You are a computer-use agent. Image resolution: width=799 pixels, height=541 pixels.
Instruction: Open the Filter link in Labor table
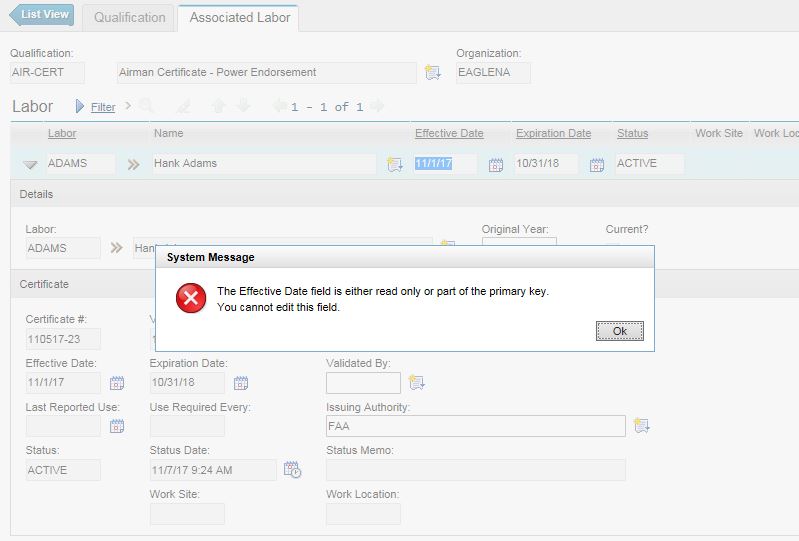coord(102,107)
